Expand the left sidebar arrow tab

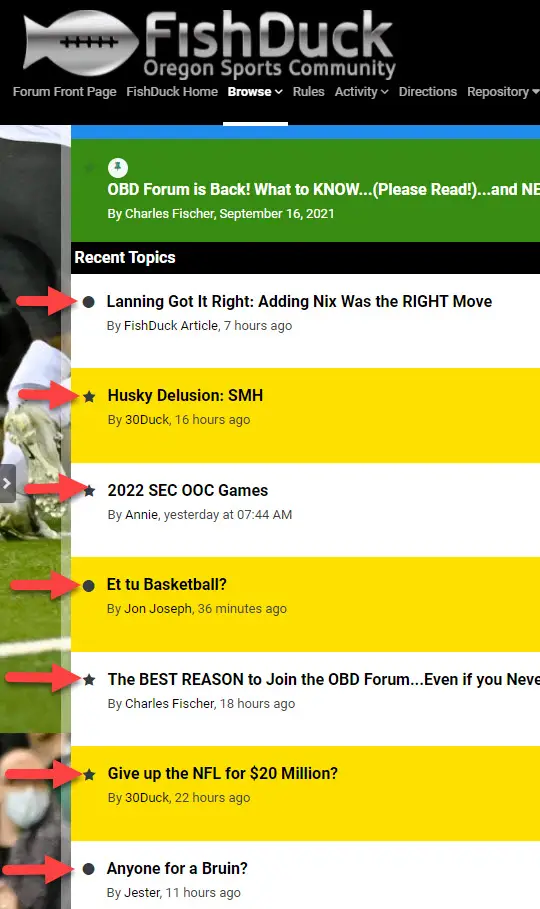tap(7, 483)
